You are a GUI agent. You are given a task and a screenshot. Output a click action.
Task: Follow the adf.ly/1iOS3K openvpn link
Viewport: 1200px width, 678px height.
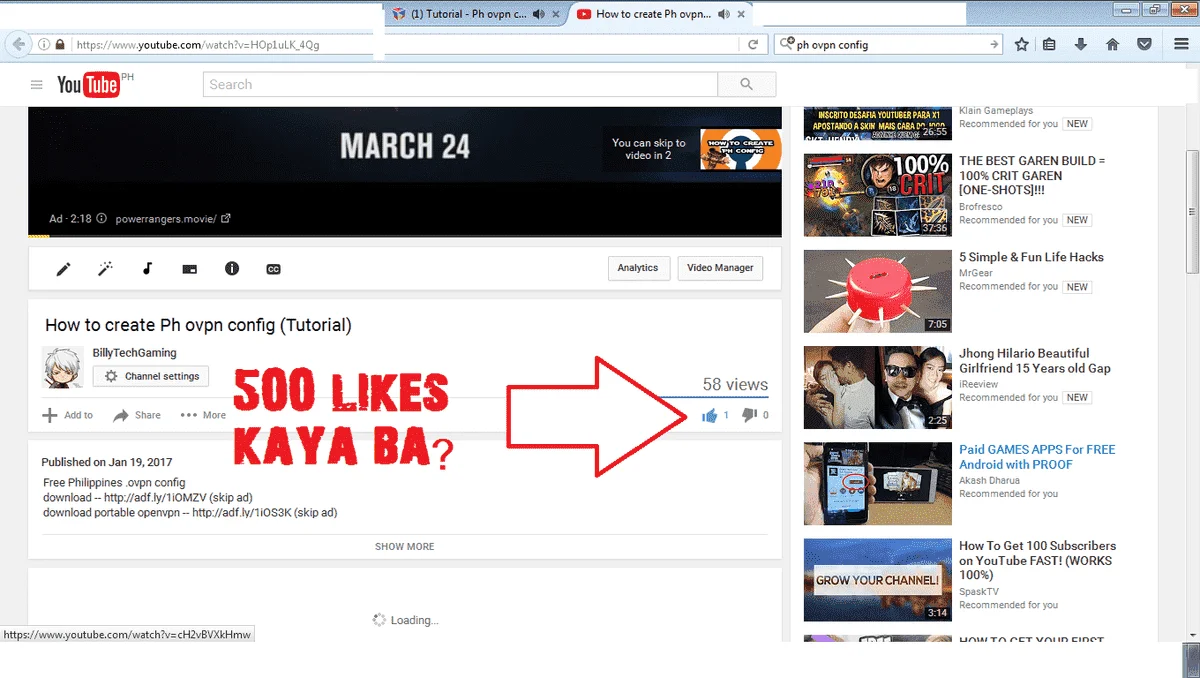242,513
